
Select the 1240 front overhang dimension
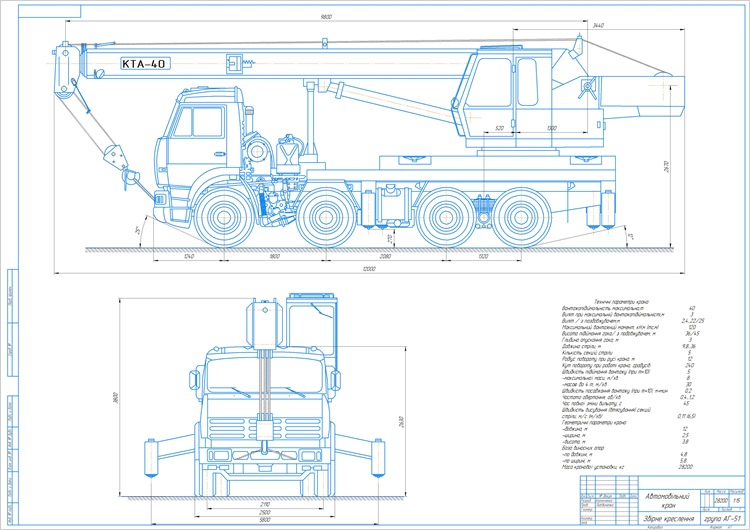189,256
